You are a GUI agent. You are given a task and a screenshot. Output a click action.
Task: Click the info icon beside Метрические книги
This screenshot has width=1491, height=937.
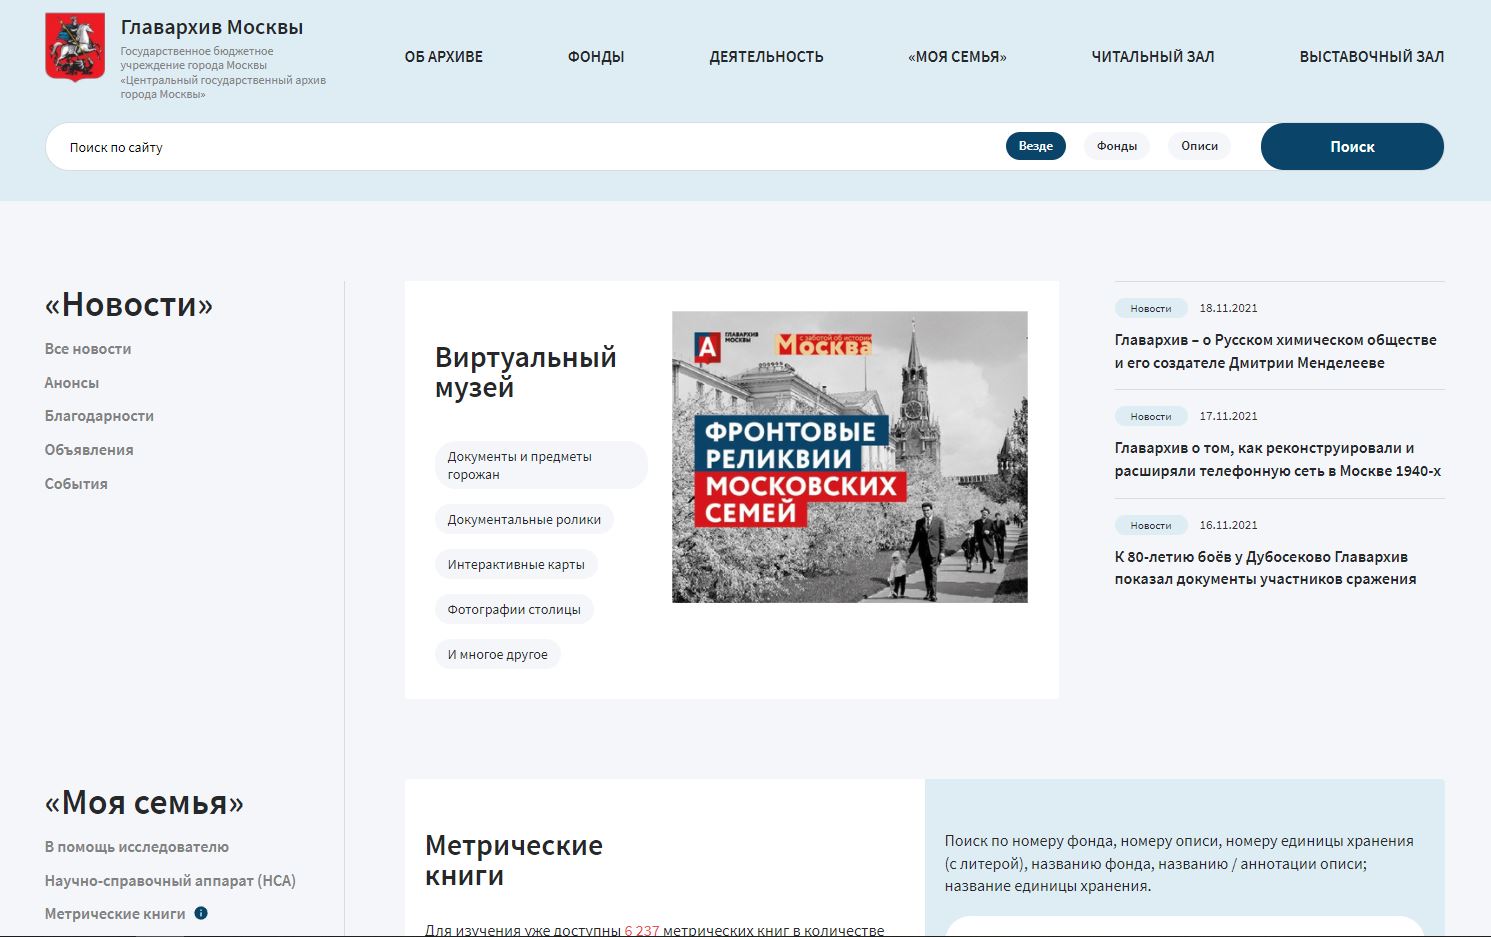(201, 913)
